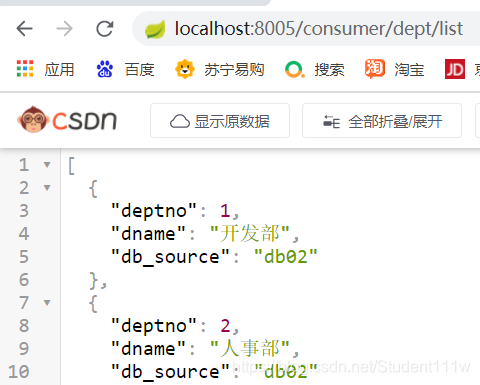
Task: Click line number 5 in the gutter
Action: [x=24, y=257]
